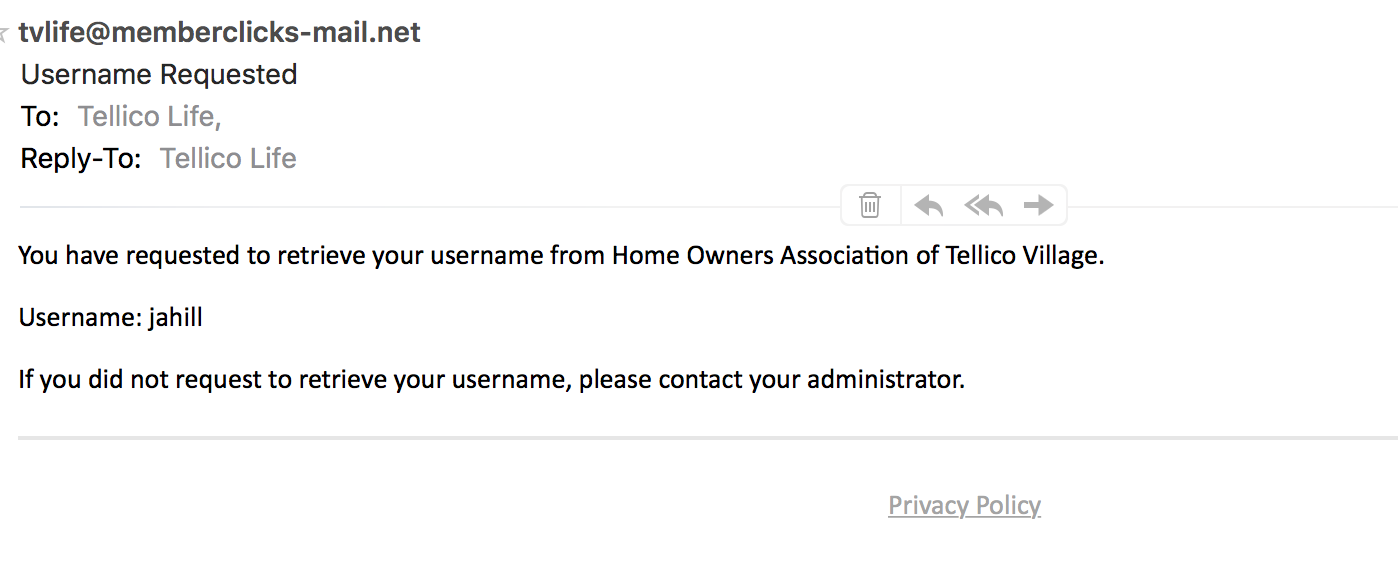This screenshot has height=562, width=1398.
Task: Click the Reply-To contact "Tellico Life"
Action: pos(228,159)
